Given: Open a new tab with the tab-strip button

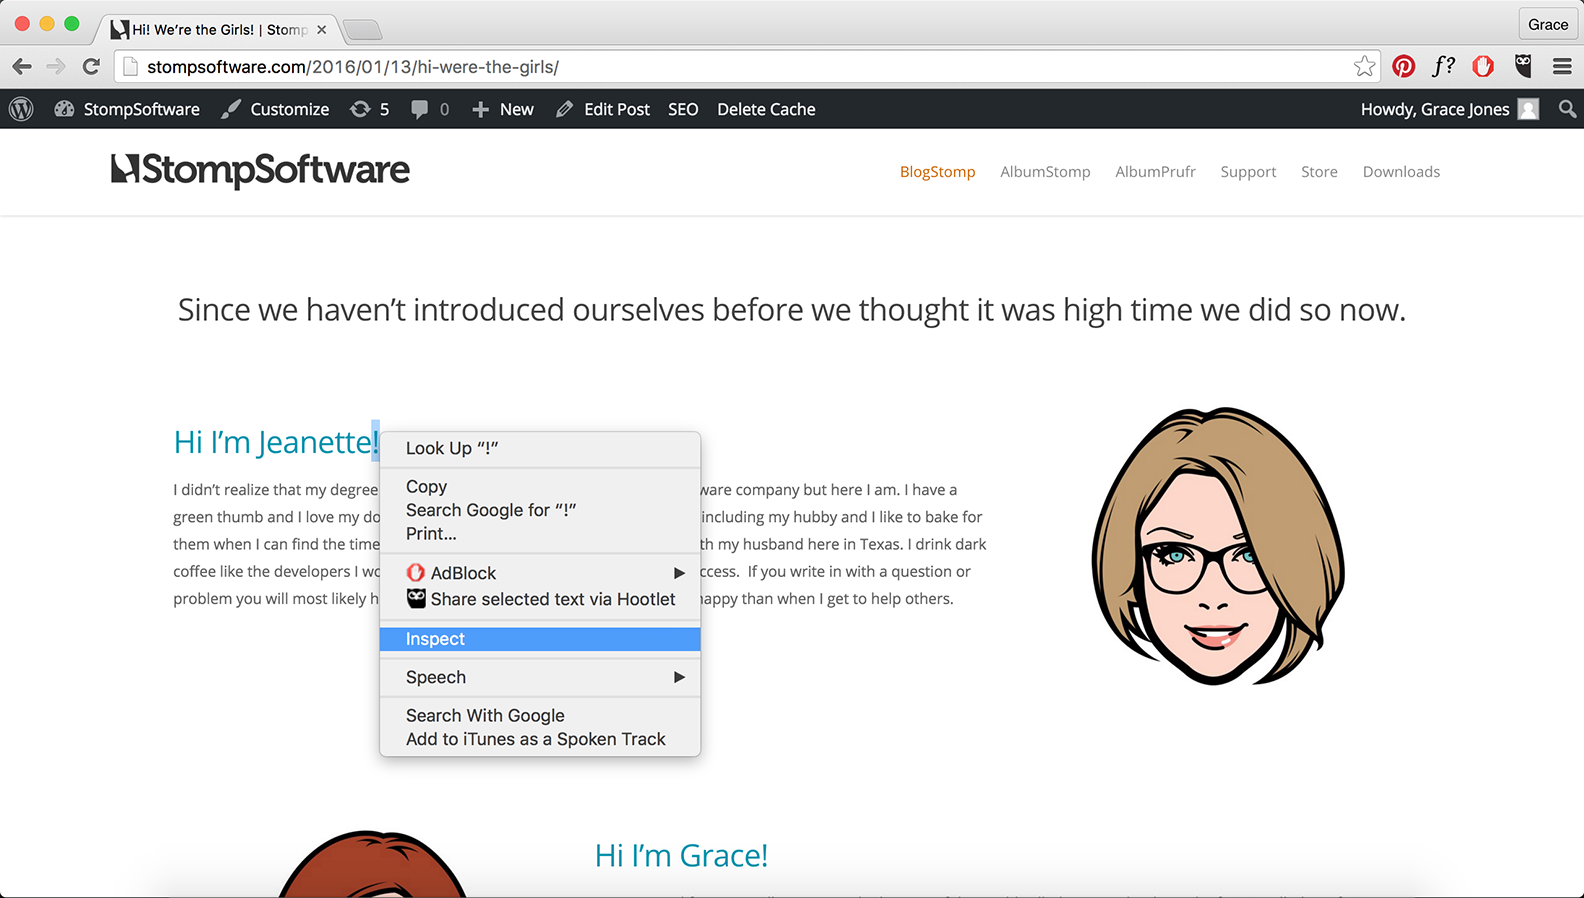Looking at the screenshot, I should point(363,30).
